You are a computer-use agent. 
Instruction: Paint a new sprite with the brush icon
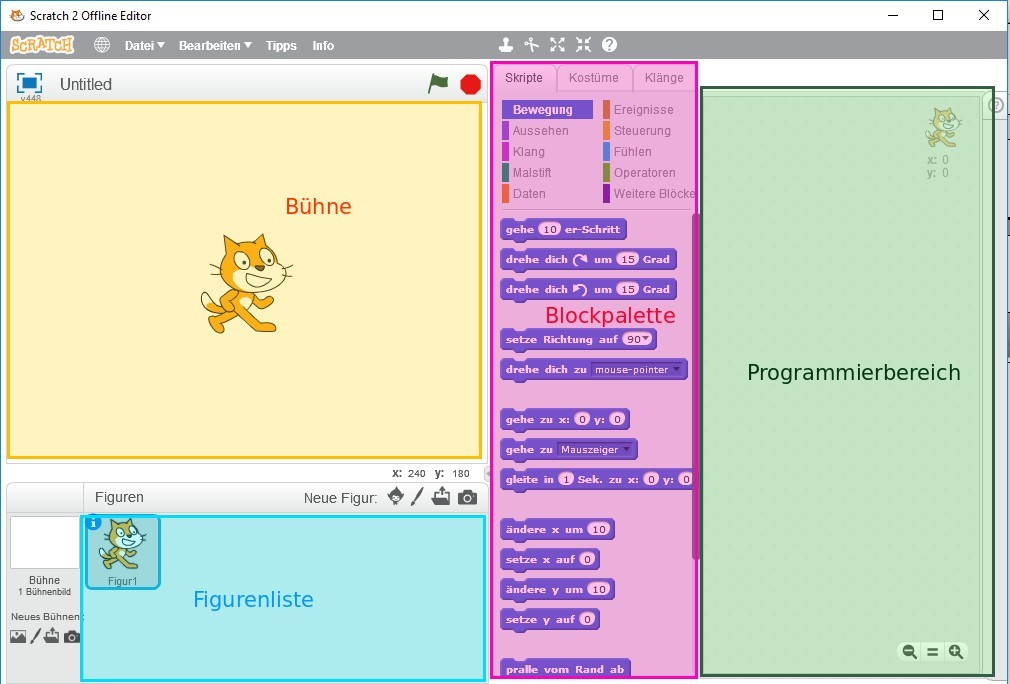coord(417,497)
